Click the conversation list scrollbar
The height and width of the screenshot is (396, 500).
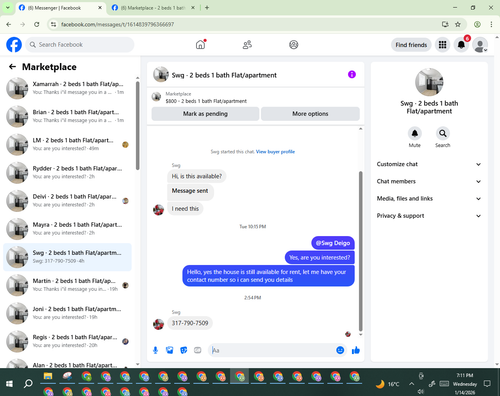137,126
